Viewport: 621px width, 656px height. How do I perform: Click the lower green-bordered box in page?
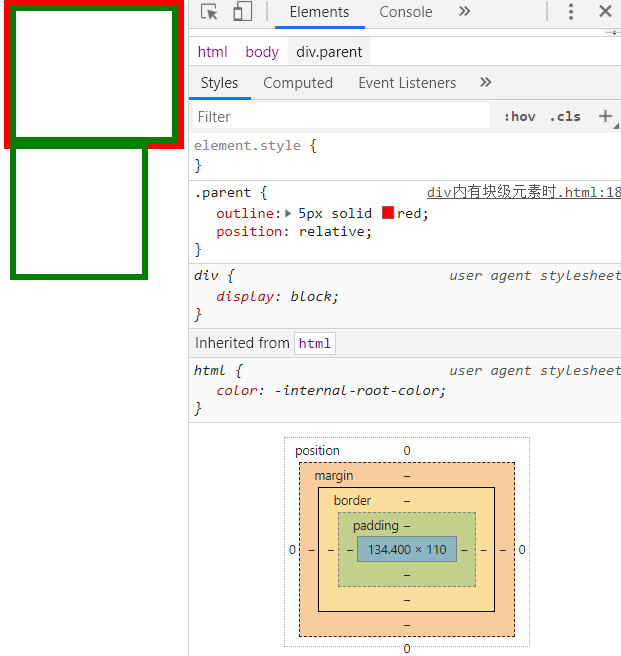(79, 212)
